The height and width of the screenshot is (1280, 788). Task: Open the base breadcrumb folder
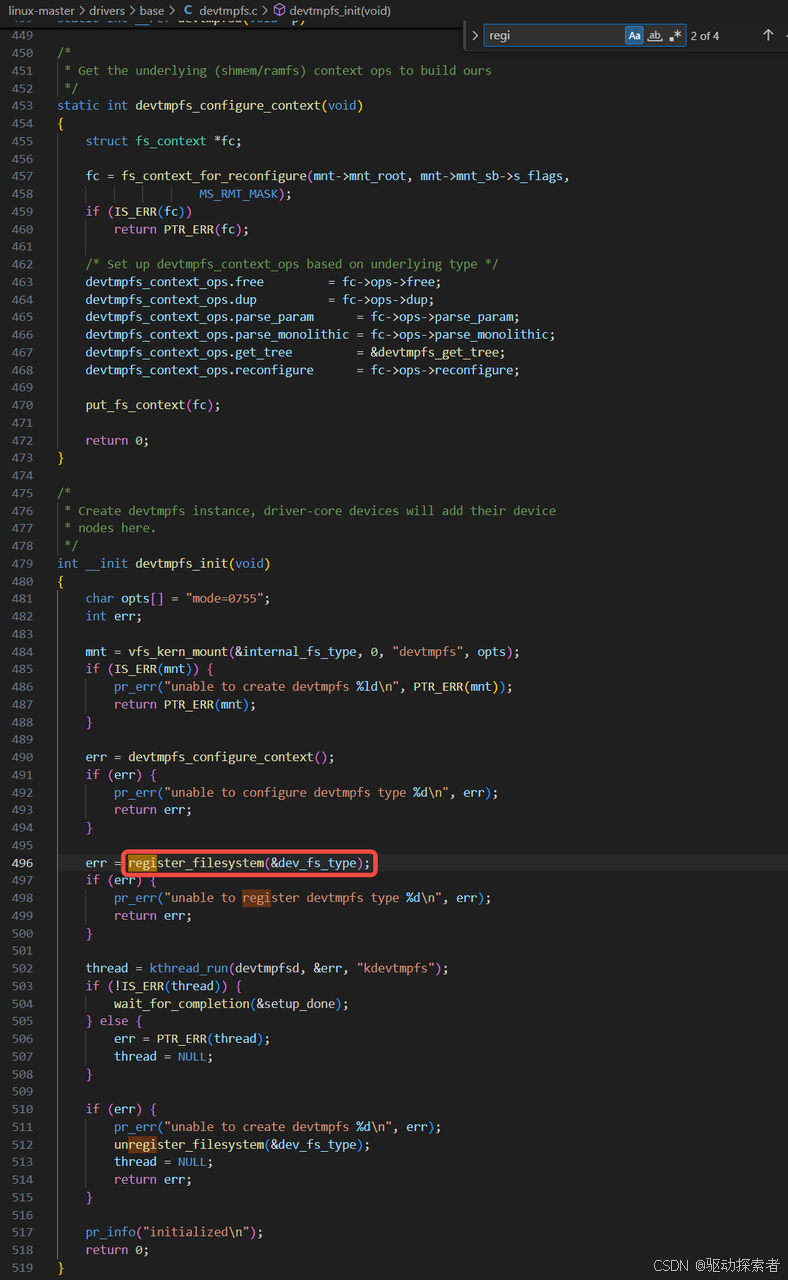tap(152, 10)
